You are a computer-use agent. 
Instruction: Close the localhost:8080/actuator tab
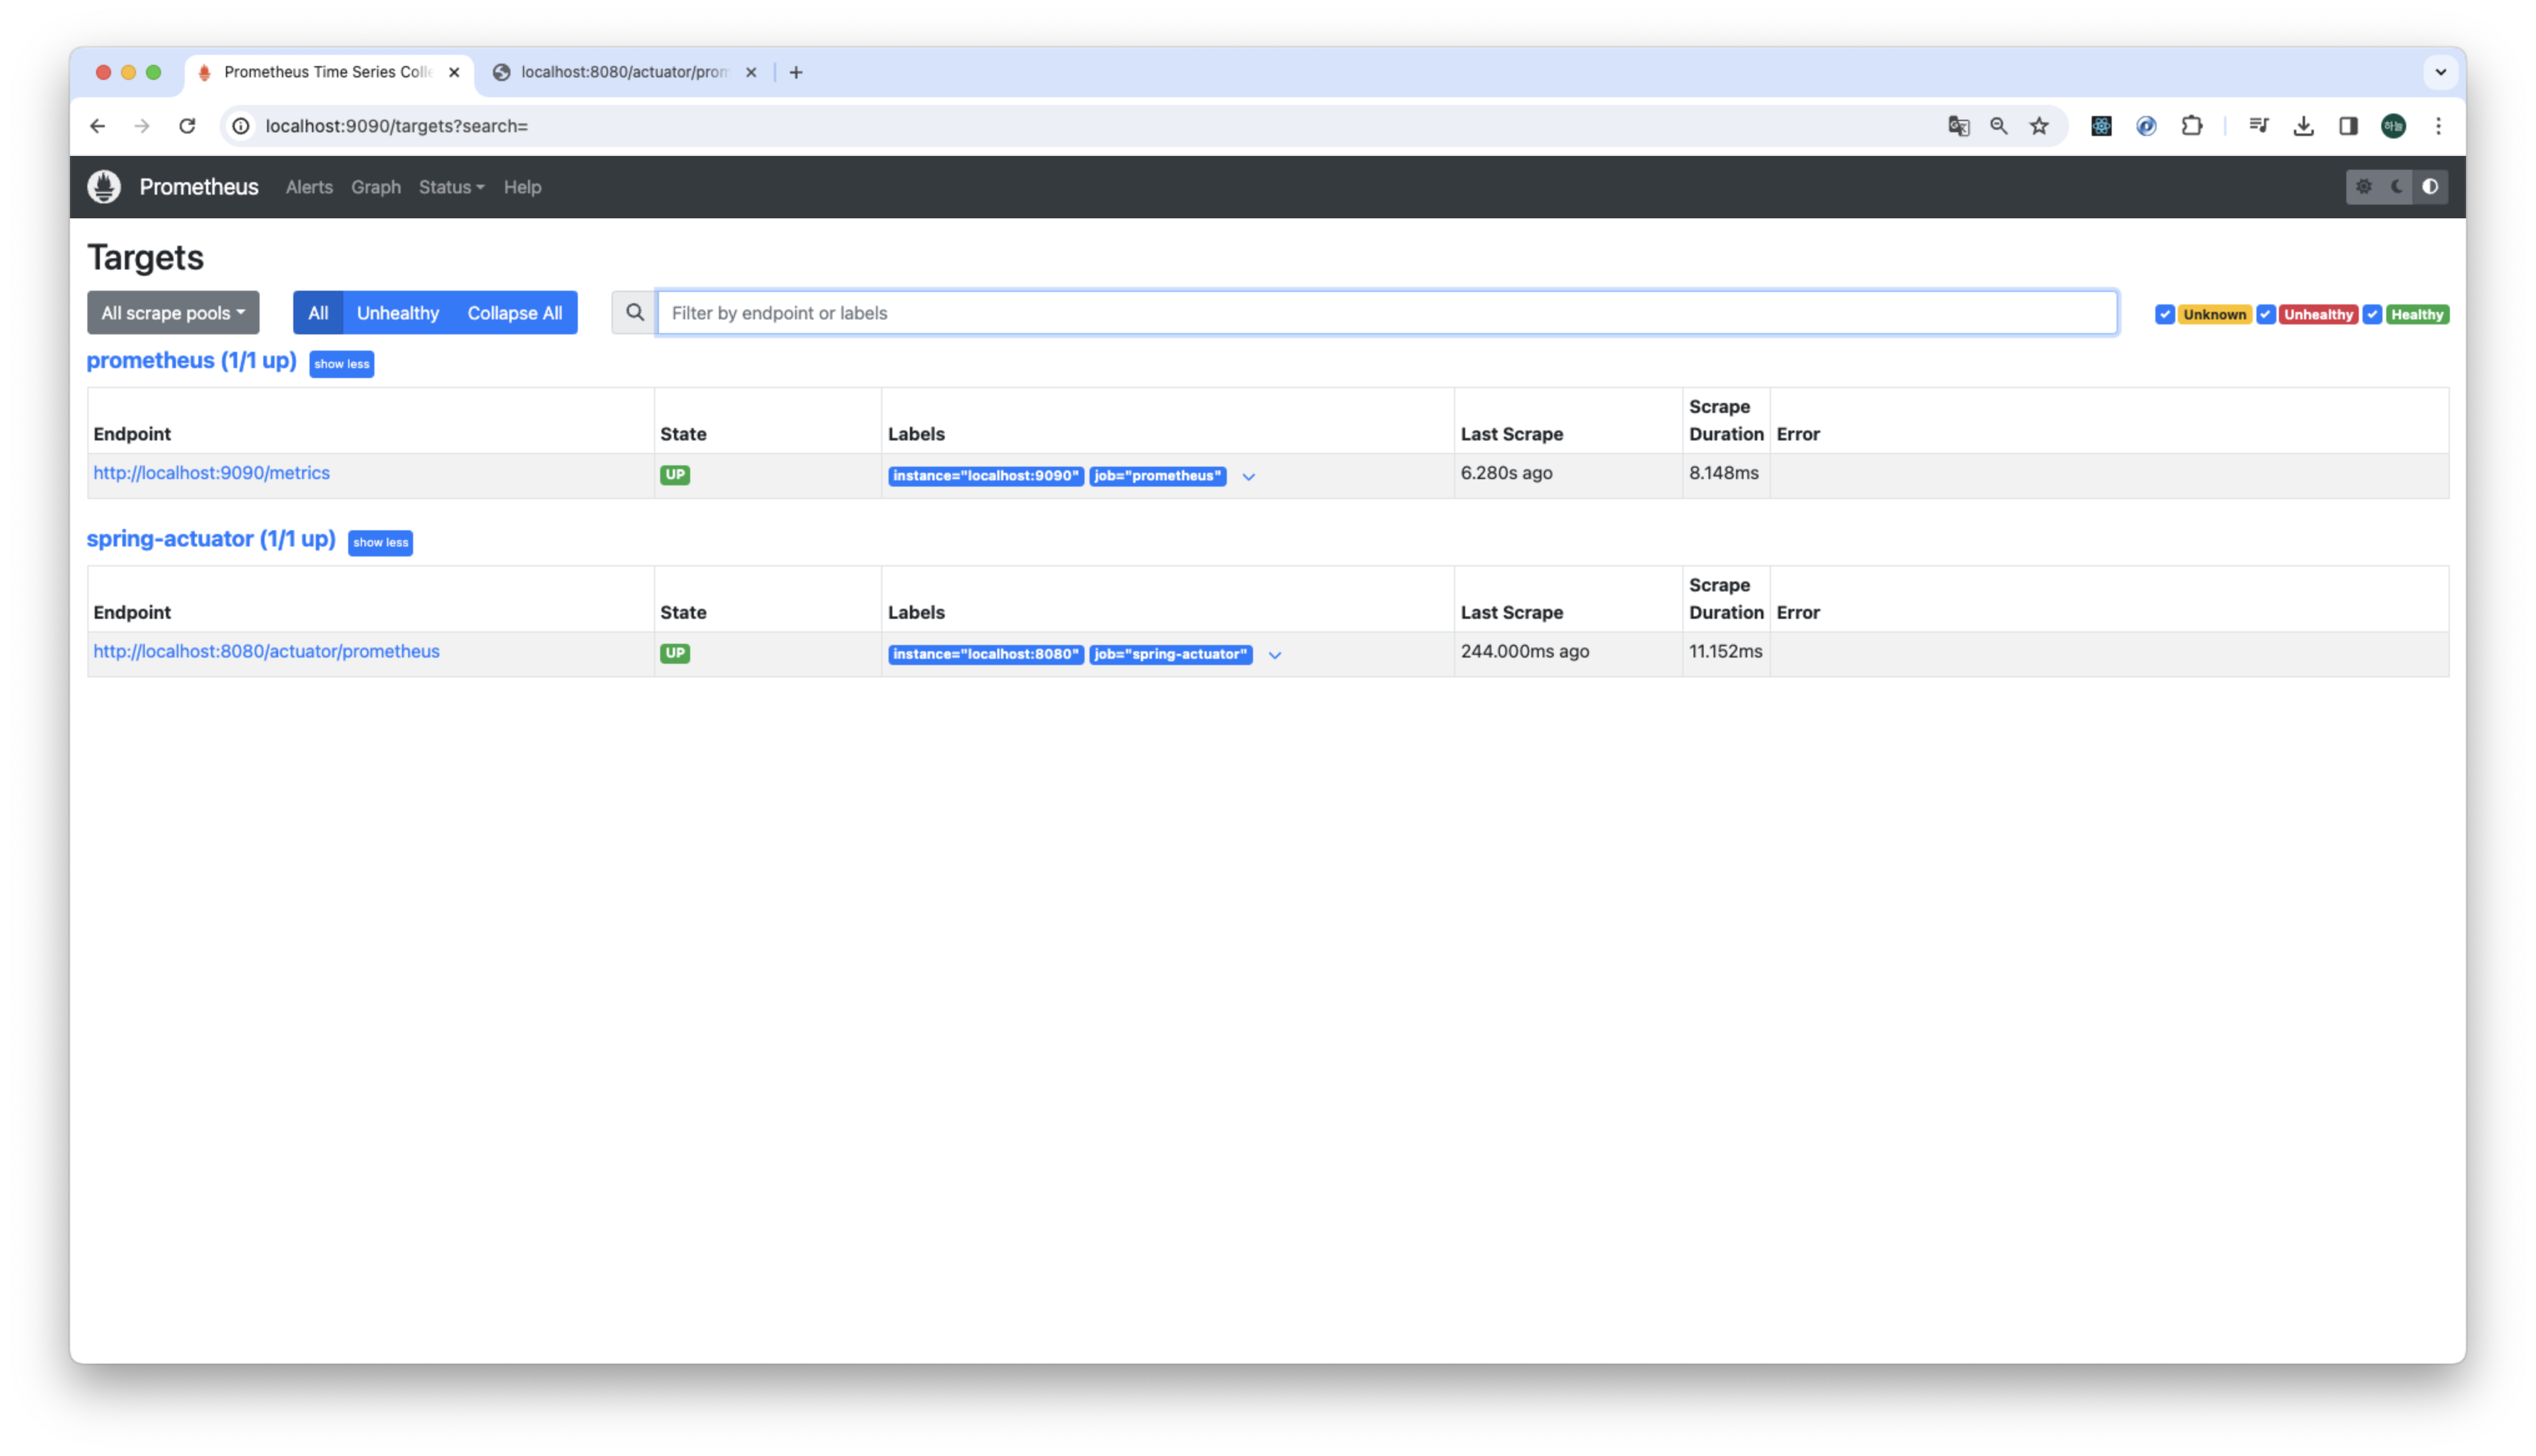(751, 72)
